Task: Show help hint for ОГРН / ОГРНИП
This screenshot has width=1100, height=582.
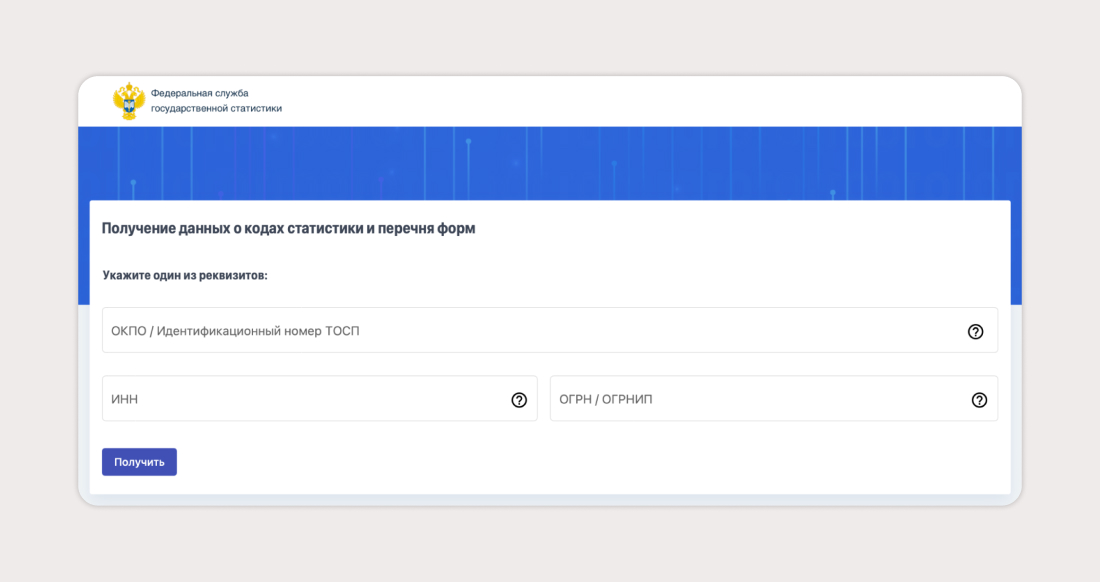Action: click(979, 400)
